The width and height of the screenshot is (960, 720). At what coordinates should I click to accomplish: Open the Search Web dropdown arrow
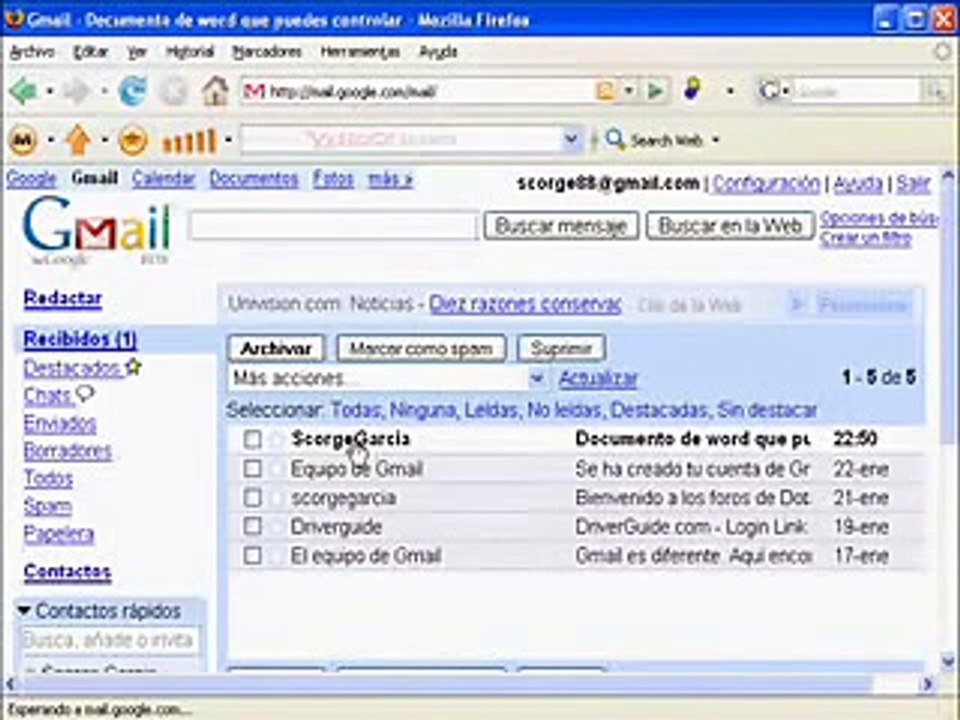tap(715, 140)
